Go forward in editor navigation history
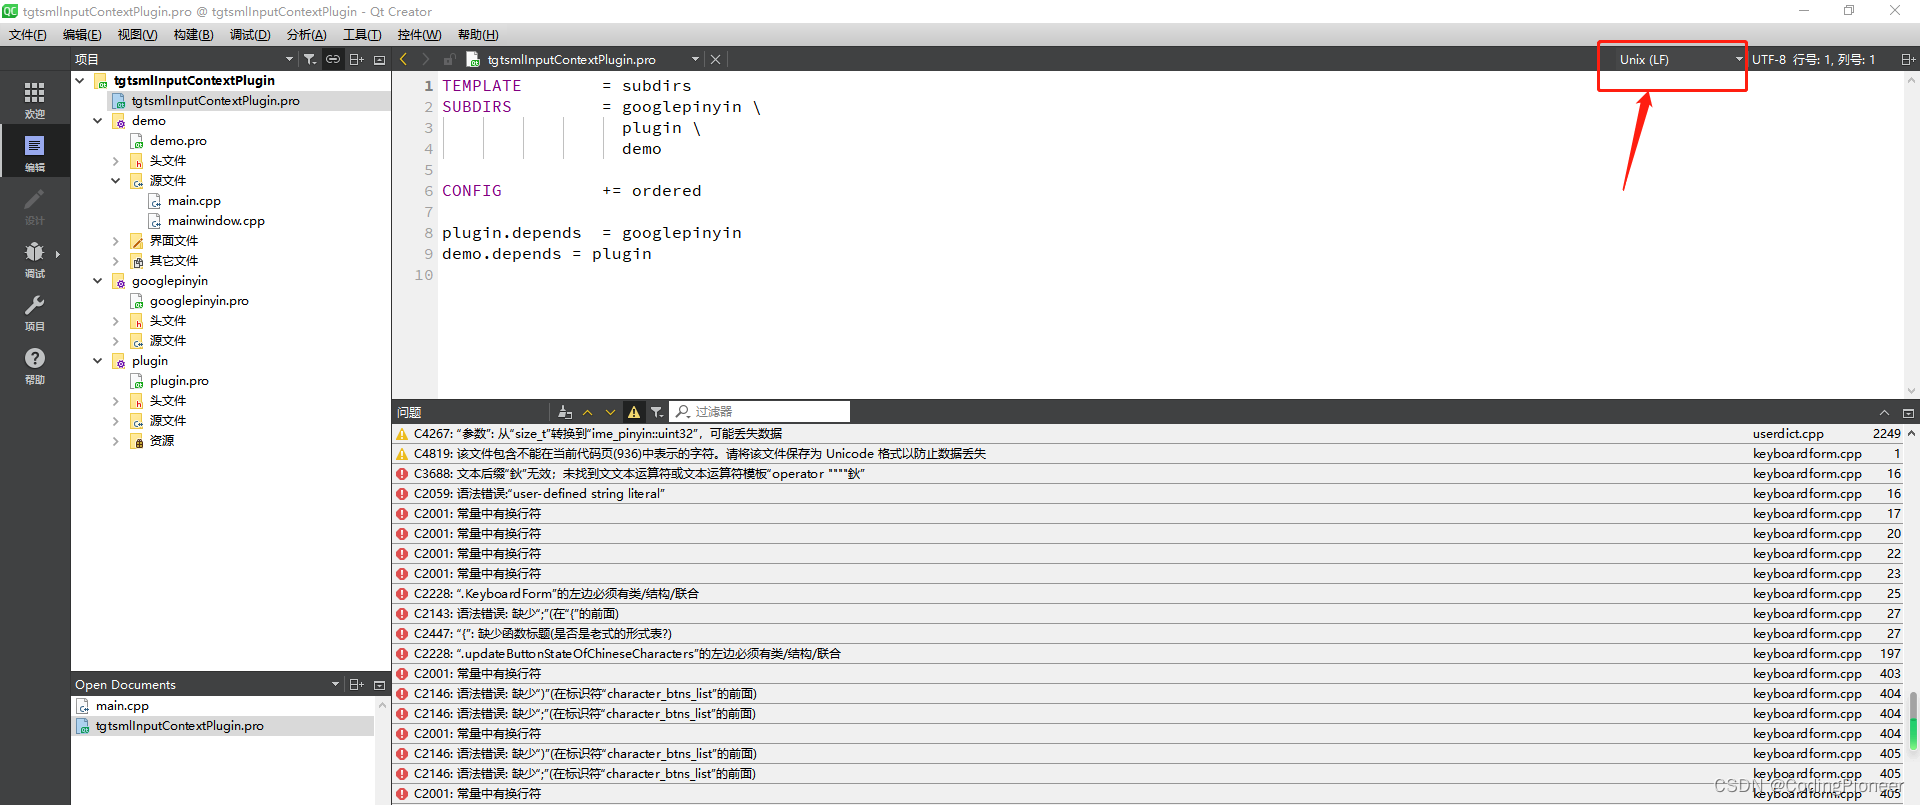 425,60
